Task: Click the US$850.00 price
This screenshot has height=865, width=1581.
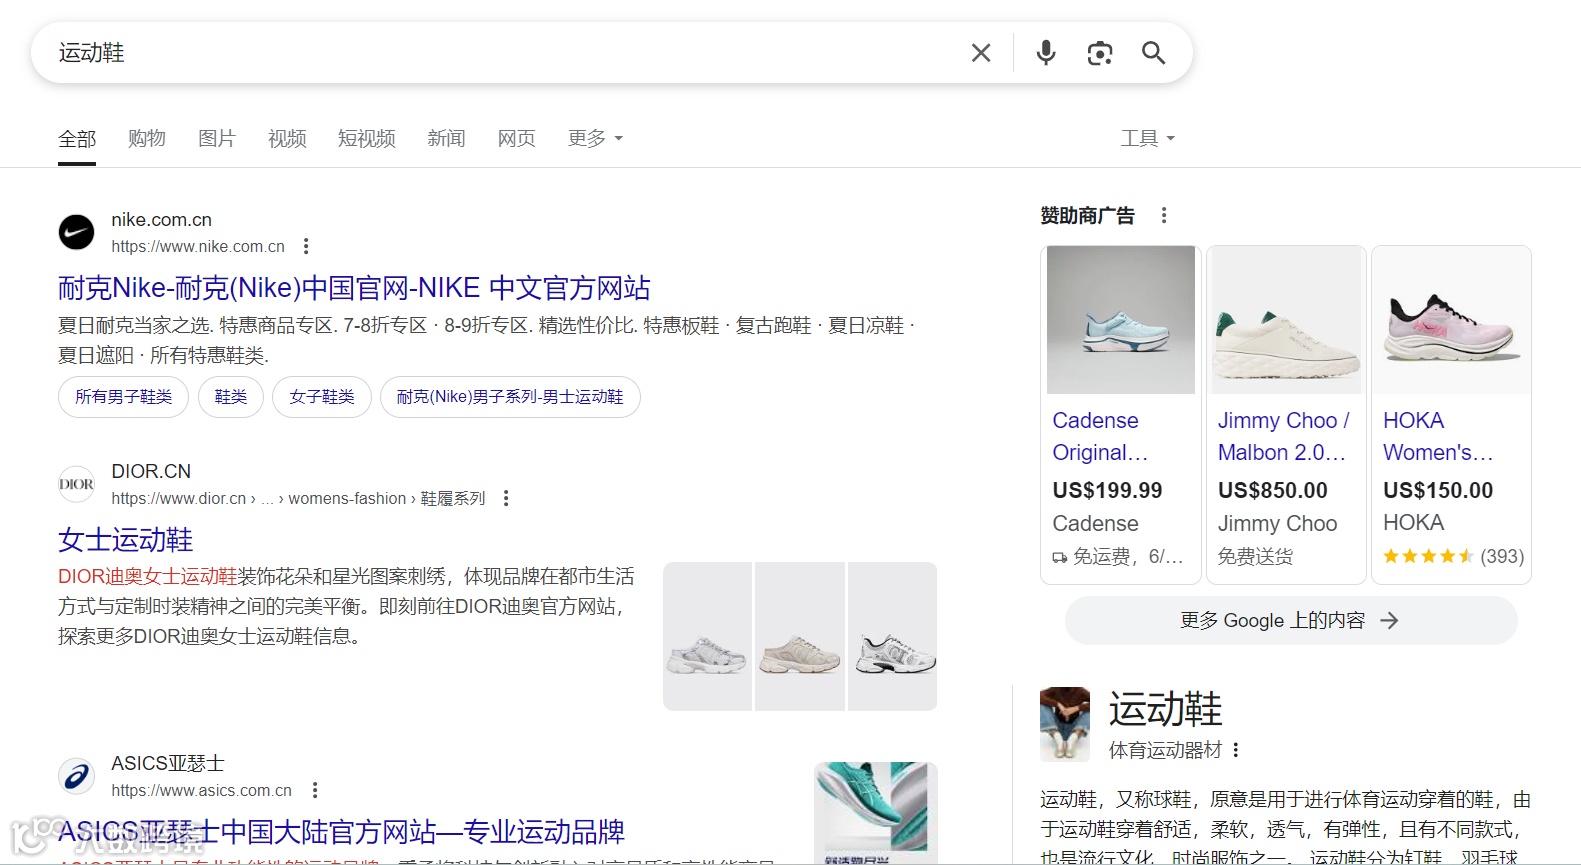Action: 1273,491
